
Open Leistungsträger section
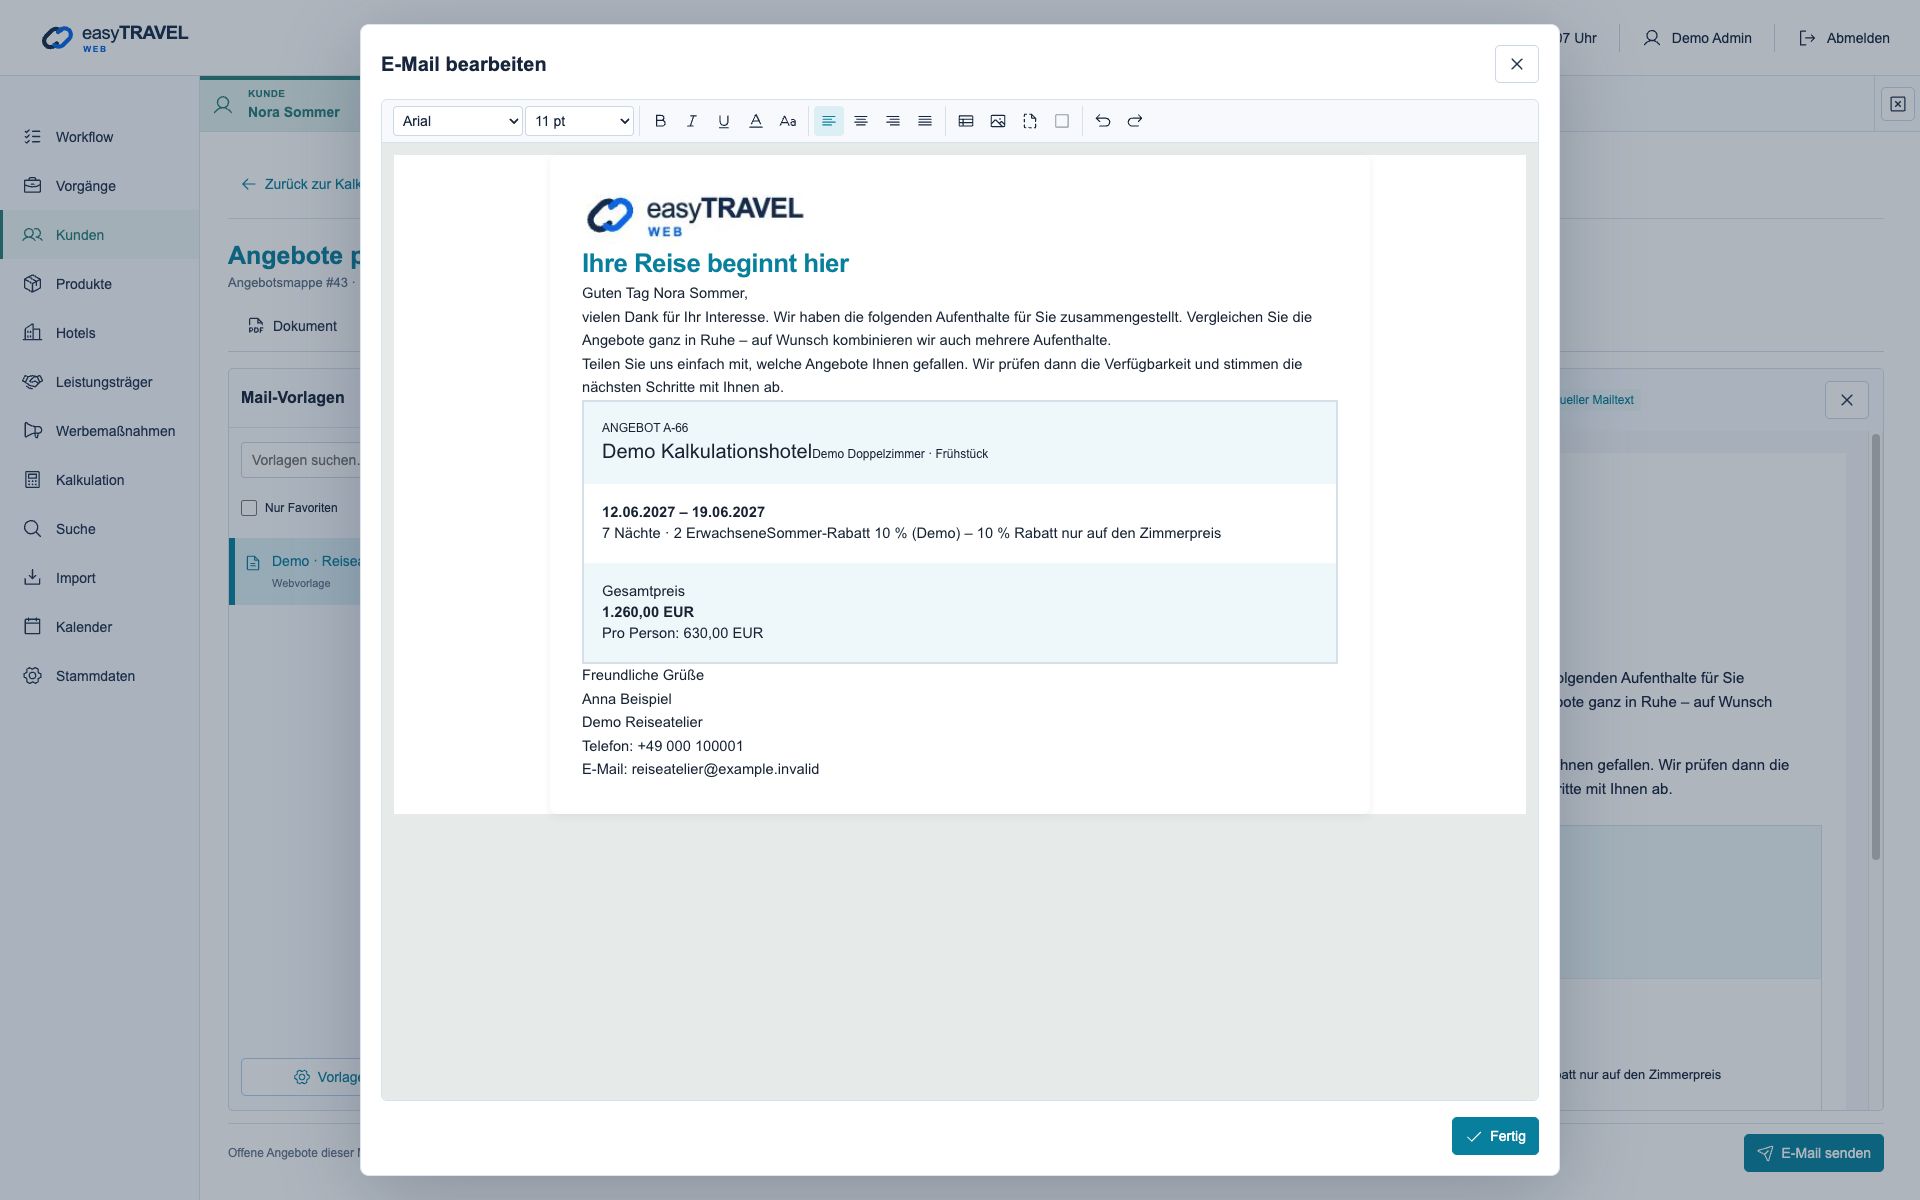(x=100, y=382)
